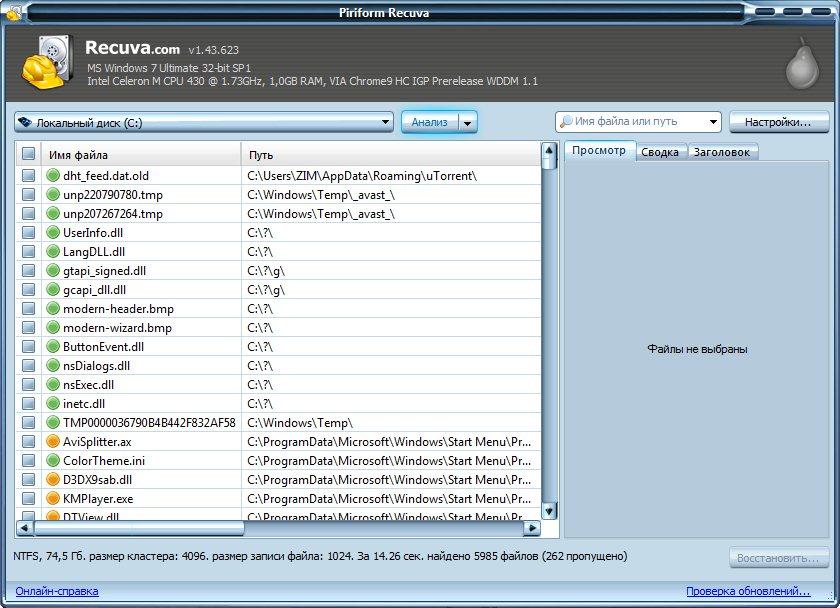Open the Заголовок tab
The image size is (840, 608).
[722, 152]
